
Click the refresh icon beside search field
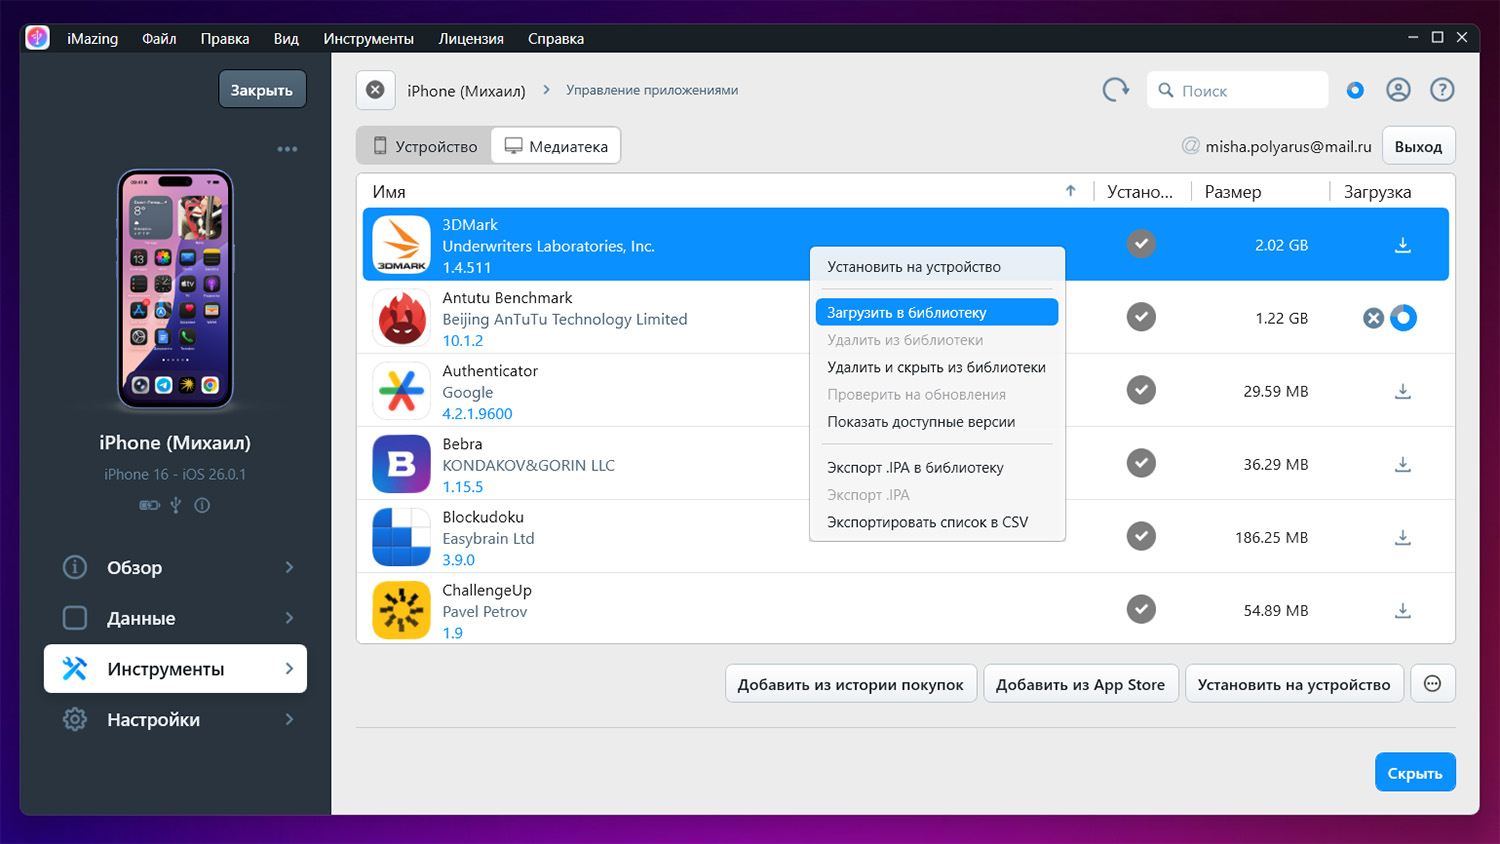point(1115,90)
